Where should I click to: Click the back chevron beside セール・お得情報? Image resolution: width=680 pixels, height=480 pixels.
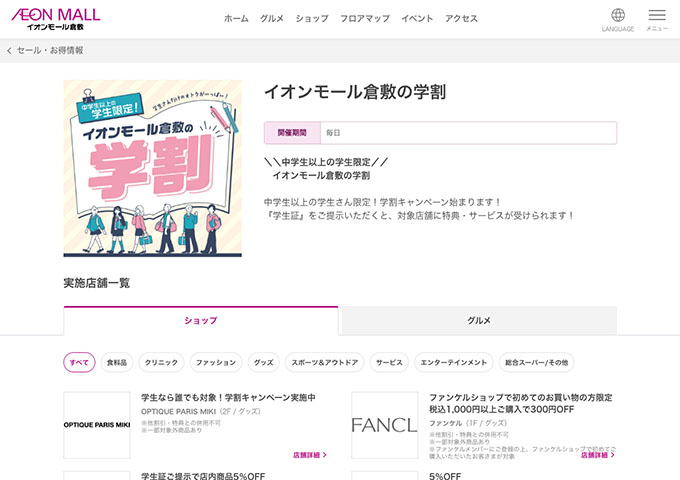tap(9, 51)
